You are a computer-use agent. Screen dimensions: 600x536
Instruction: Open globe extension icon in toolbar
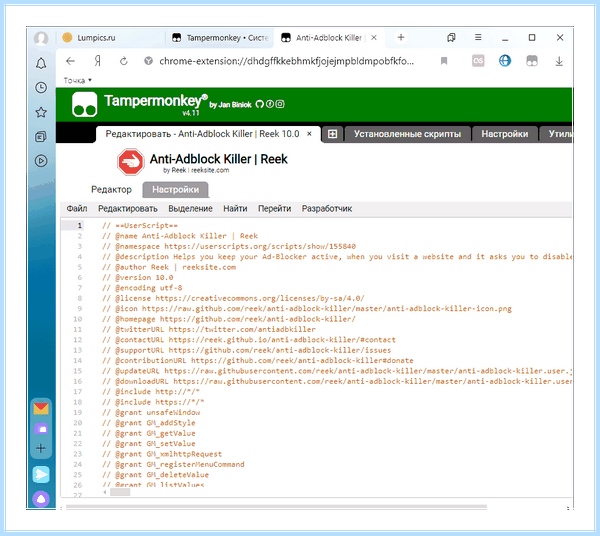click(x=505, y=60)
